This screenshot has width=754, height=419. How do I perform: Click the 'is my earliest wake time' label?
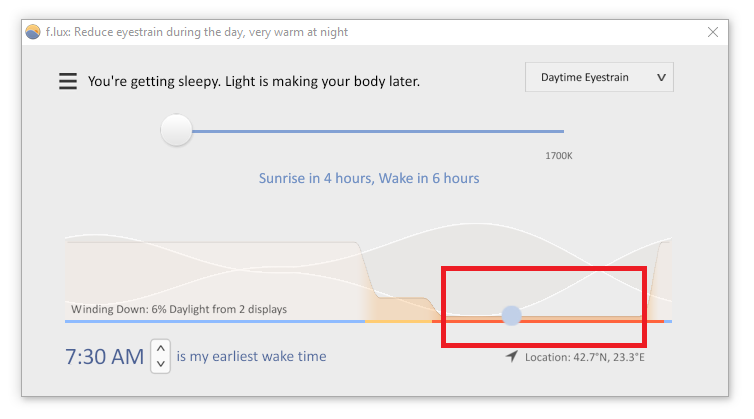point(251,356)
